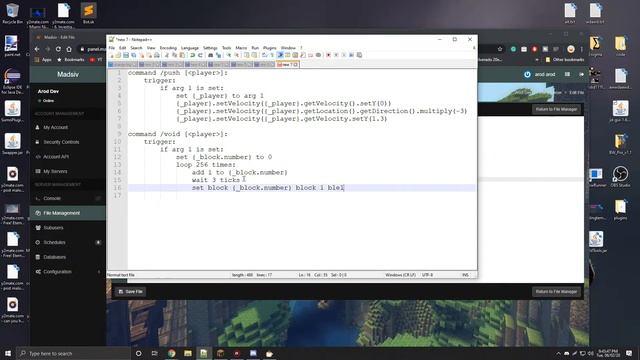Screen dimensions: 640x360
Task: Click the Save All toolbar icon
Action: (133, 55)
